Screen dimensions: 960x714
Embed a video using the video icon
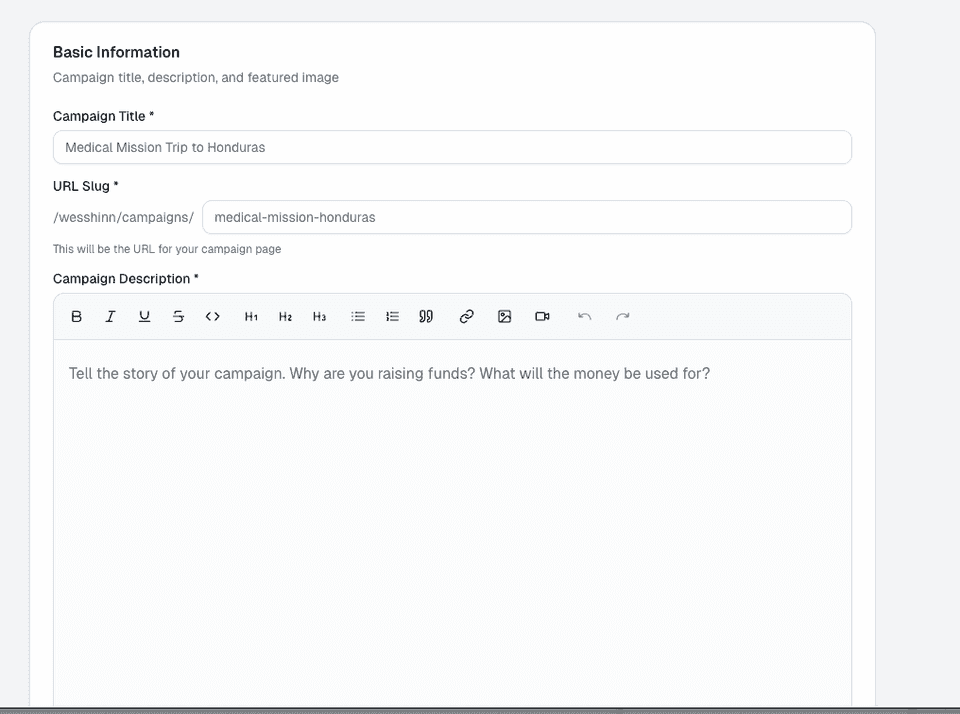click(x=542, y=317)
